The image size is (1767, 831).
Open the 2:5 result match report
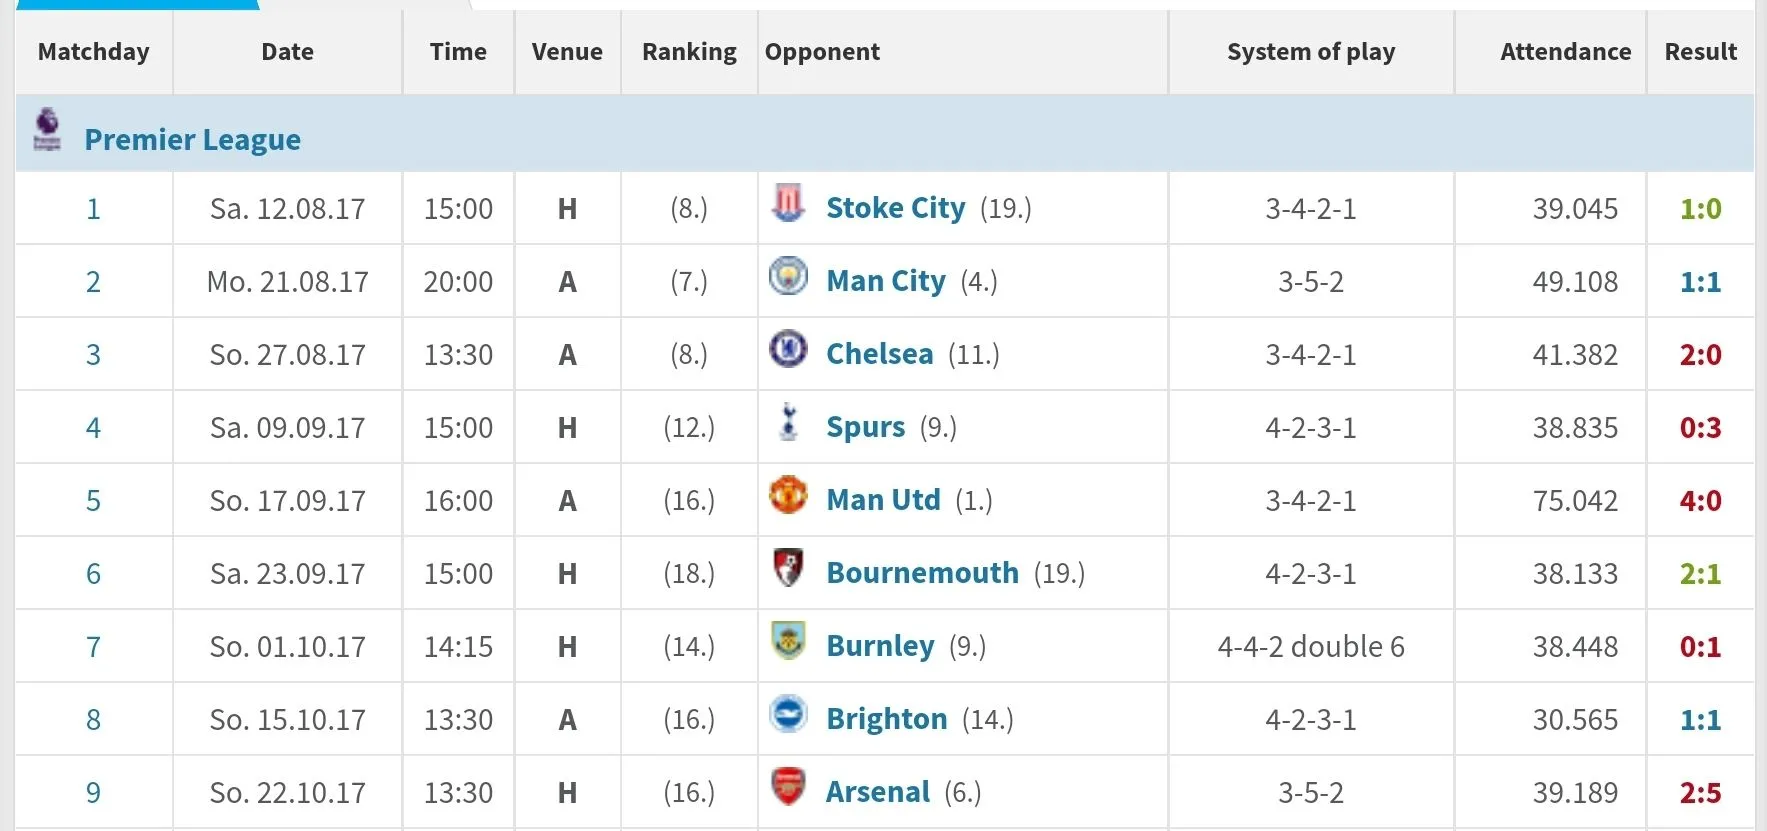coord(1700,793)
